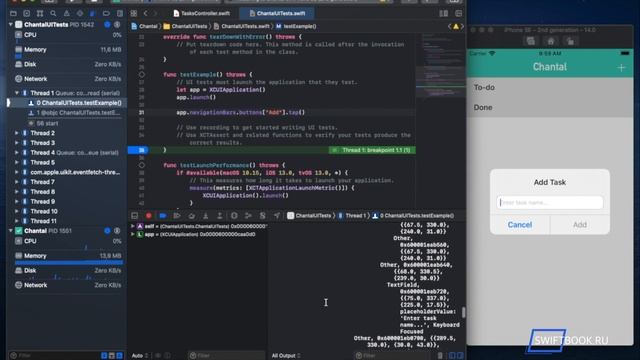This screenshot has width=640, height=360.
Task: Tap Add in Add Task alert
Action: (580, 225)
